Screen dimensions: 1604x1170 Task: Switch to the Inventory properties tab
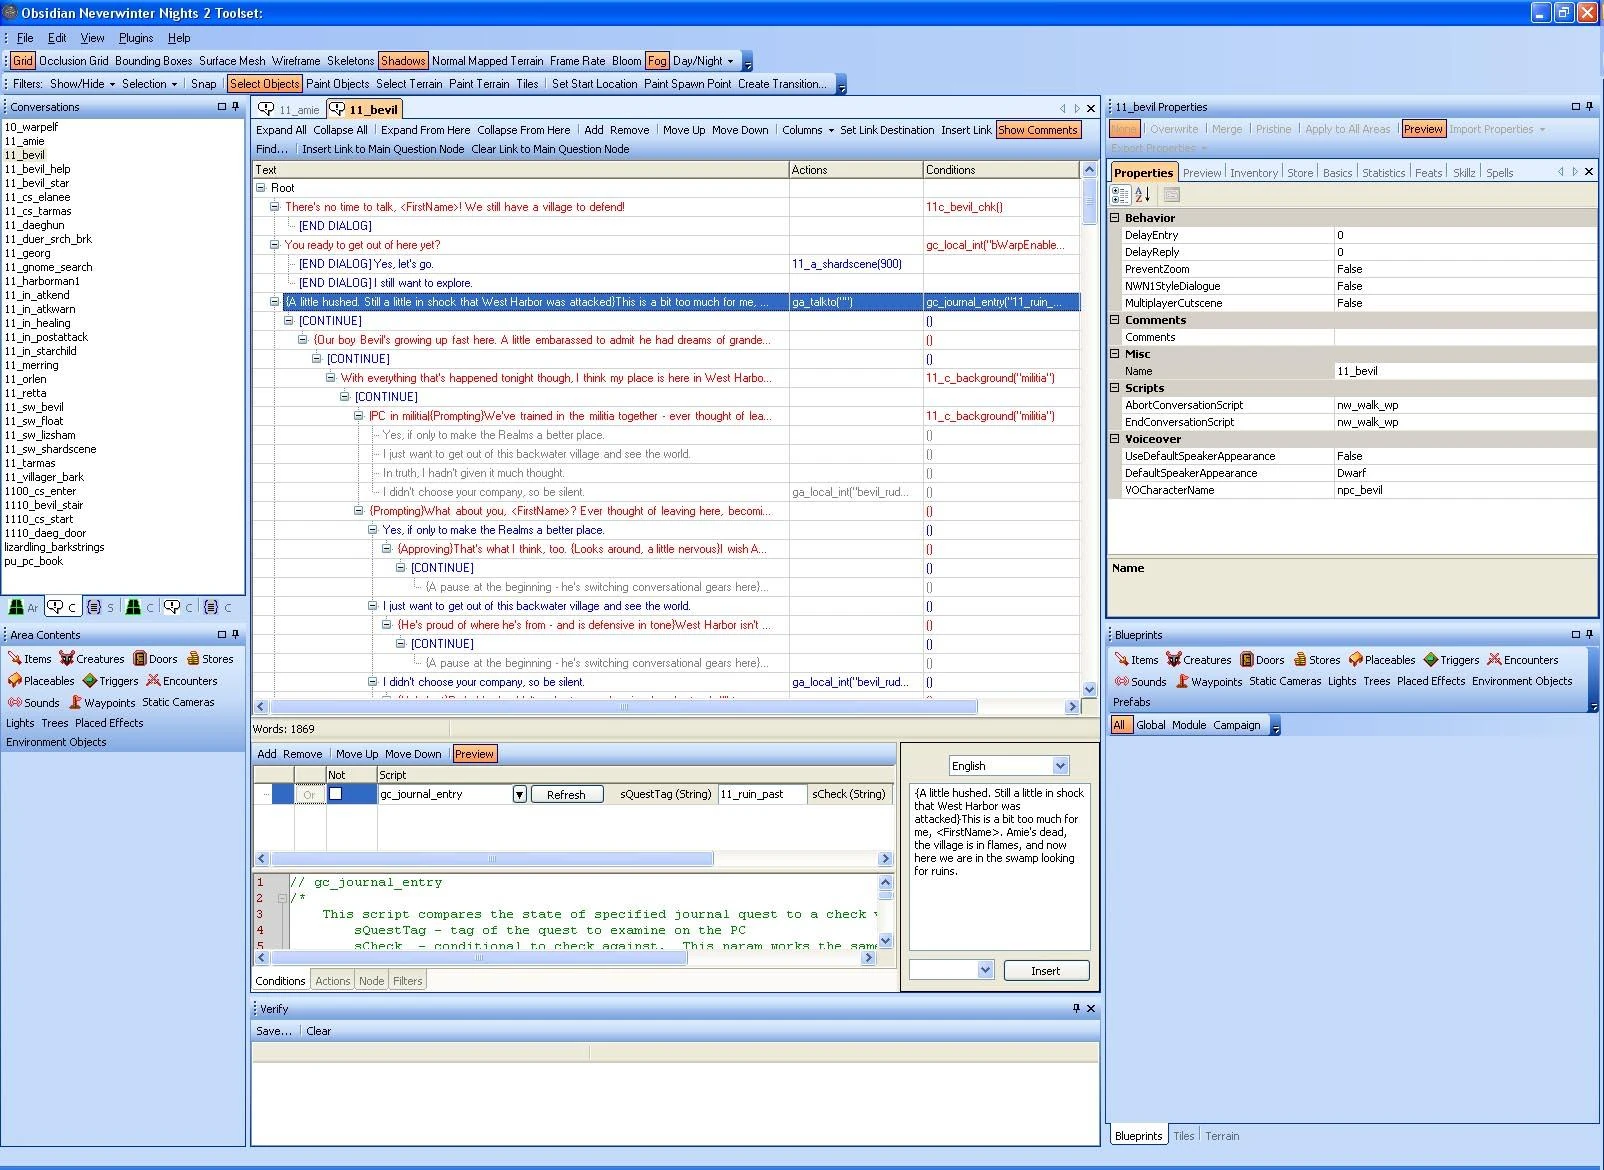coord(1254,173)
